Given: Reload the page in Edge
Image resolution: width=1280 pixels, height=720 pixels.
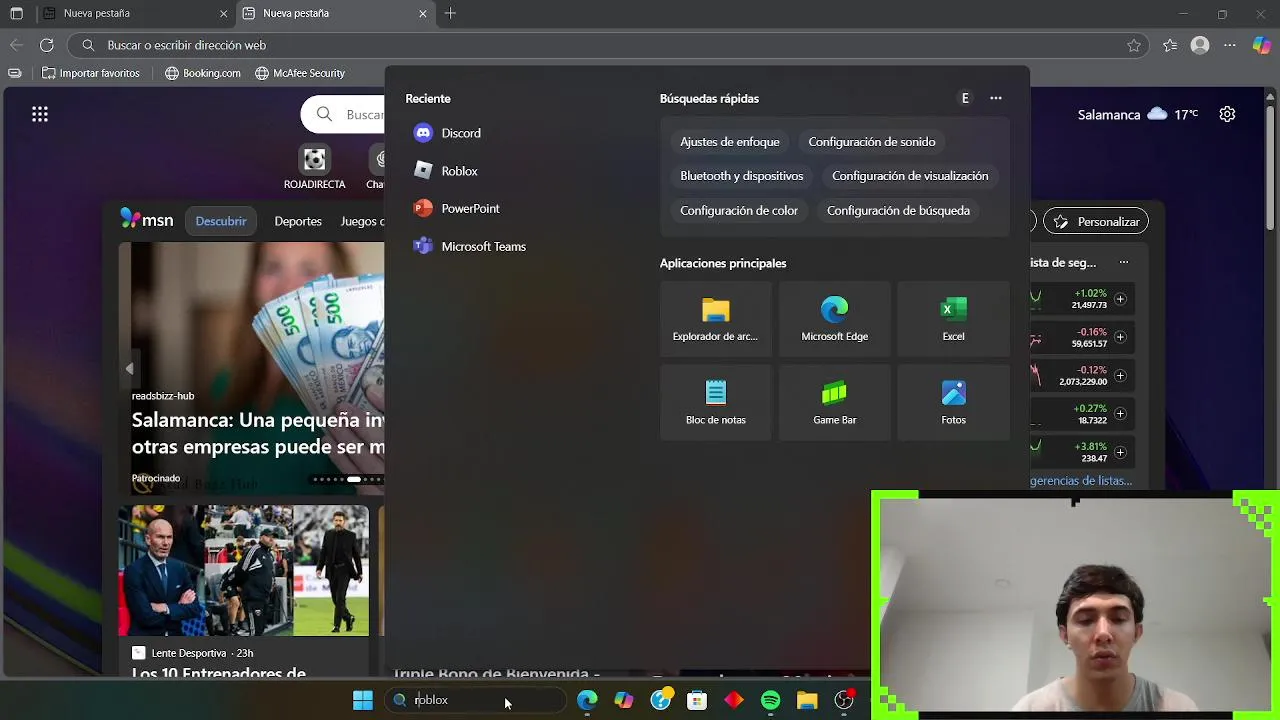Looking at the screenshot, I should tap(46, 45).
